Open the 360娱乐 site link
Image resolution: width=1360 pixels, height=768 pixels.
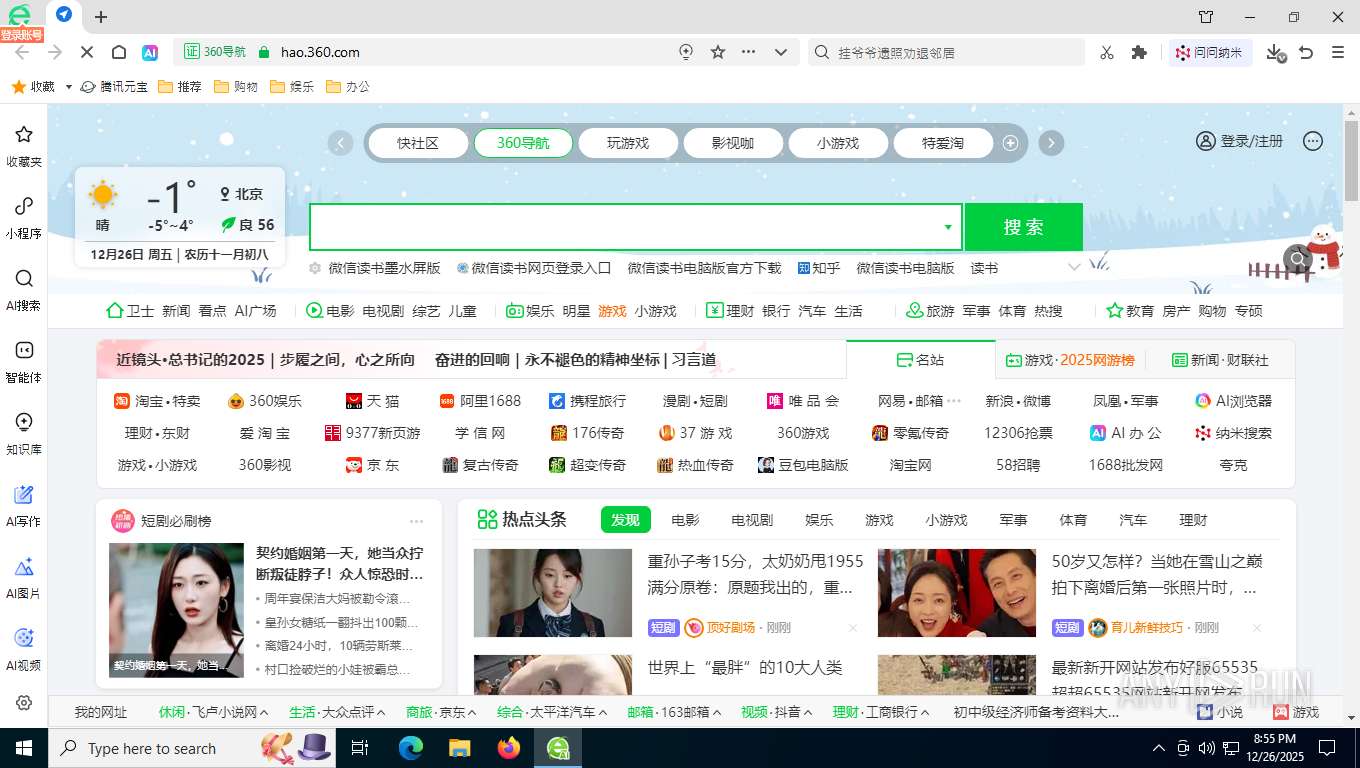(265, 401)
